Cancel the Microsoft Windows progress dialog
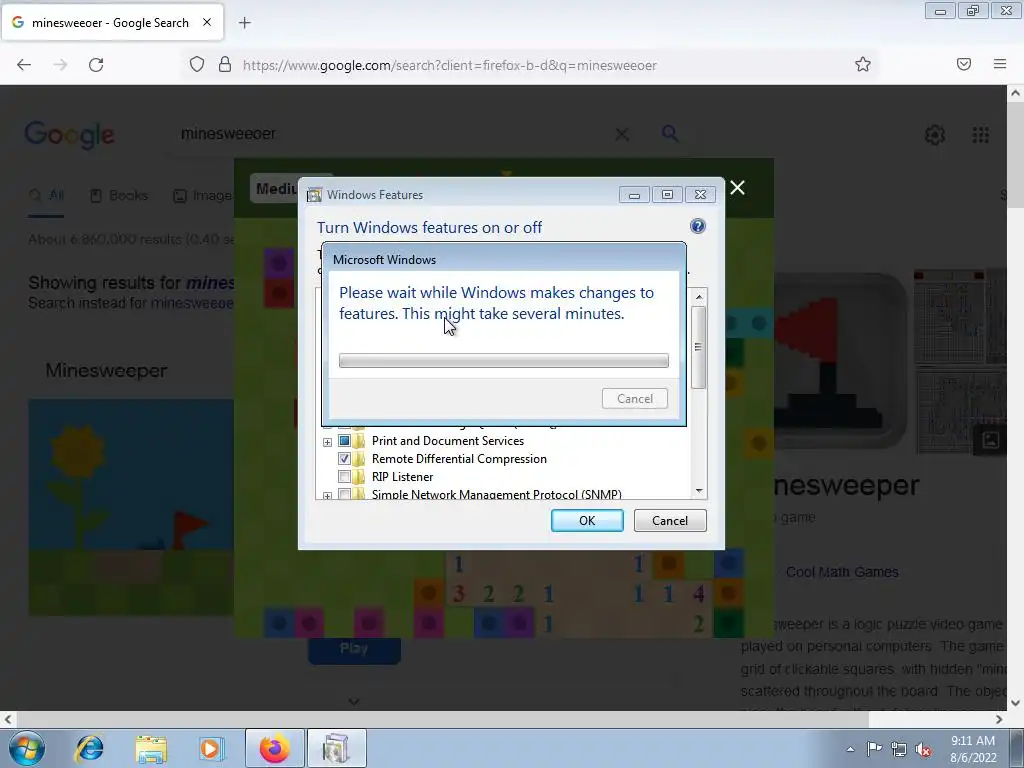The width and height of the screenshot is (1024, 768). point(635,398)
